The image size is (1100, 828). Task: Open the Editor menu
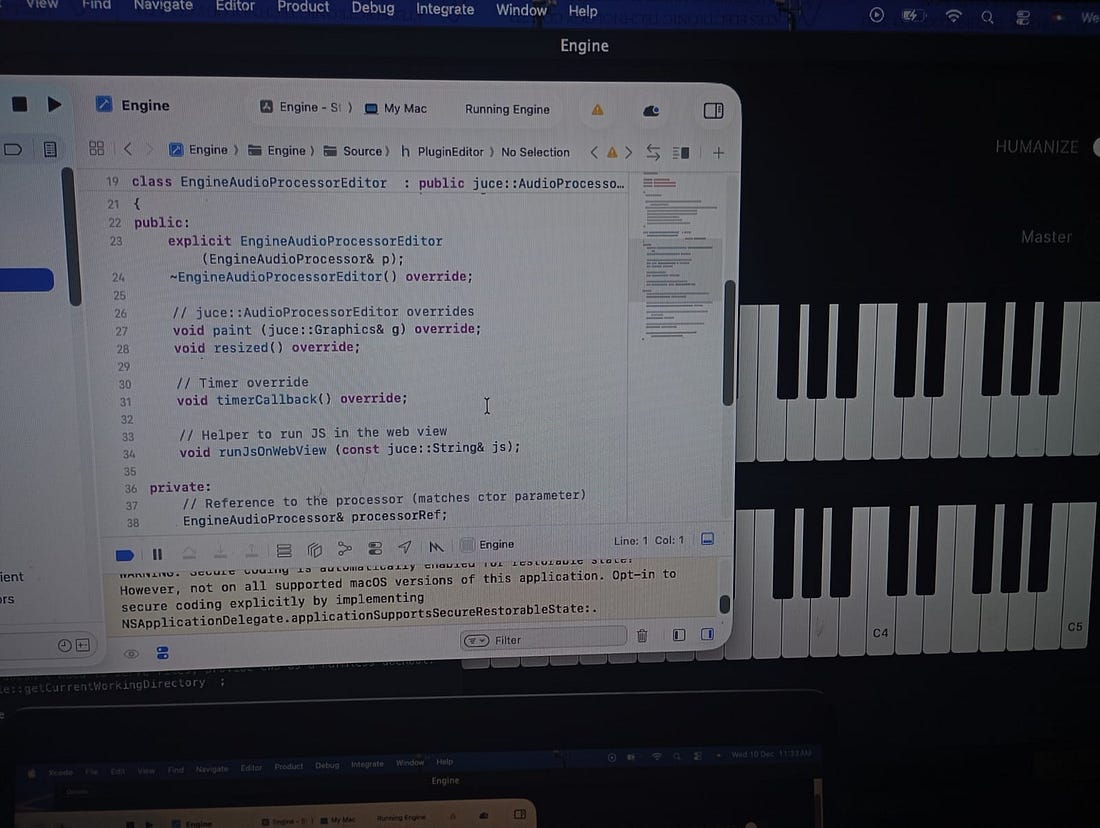point(235,6)
